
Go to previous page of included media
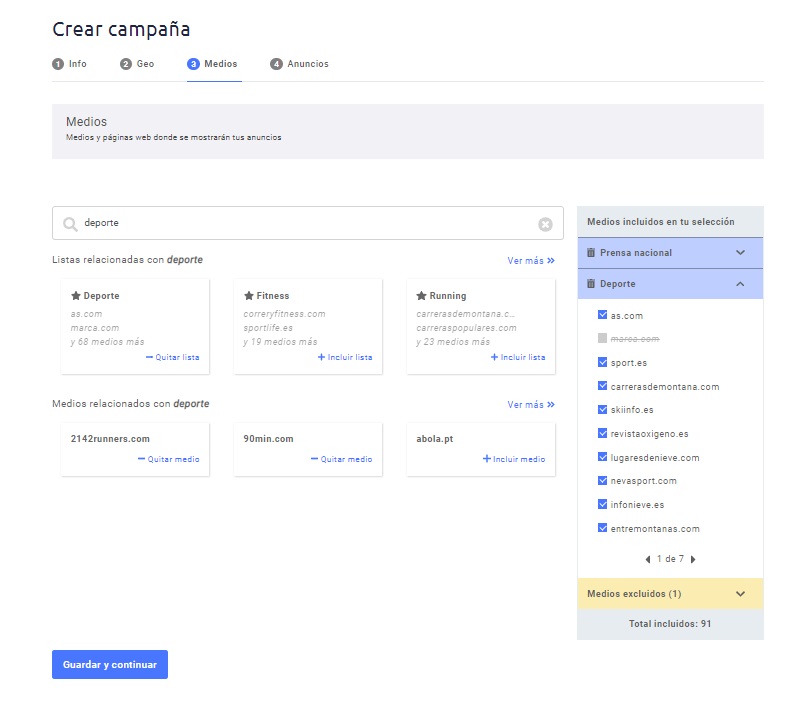pyautogui.click(x=647, y=559)
